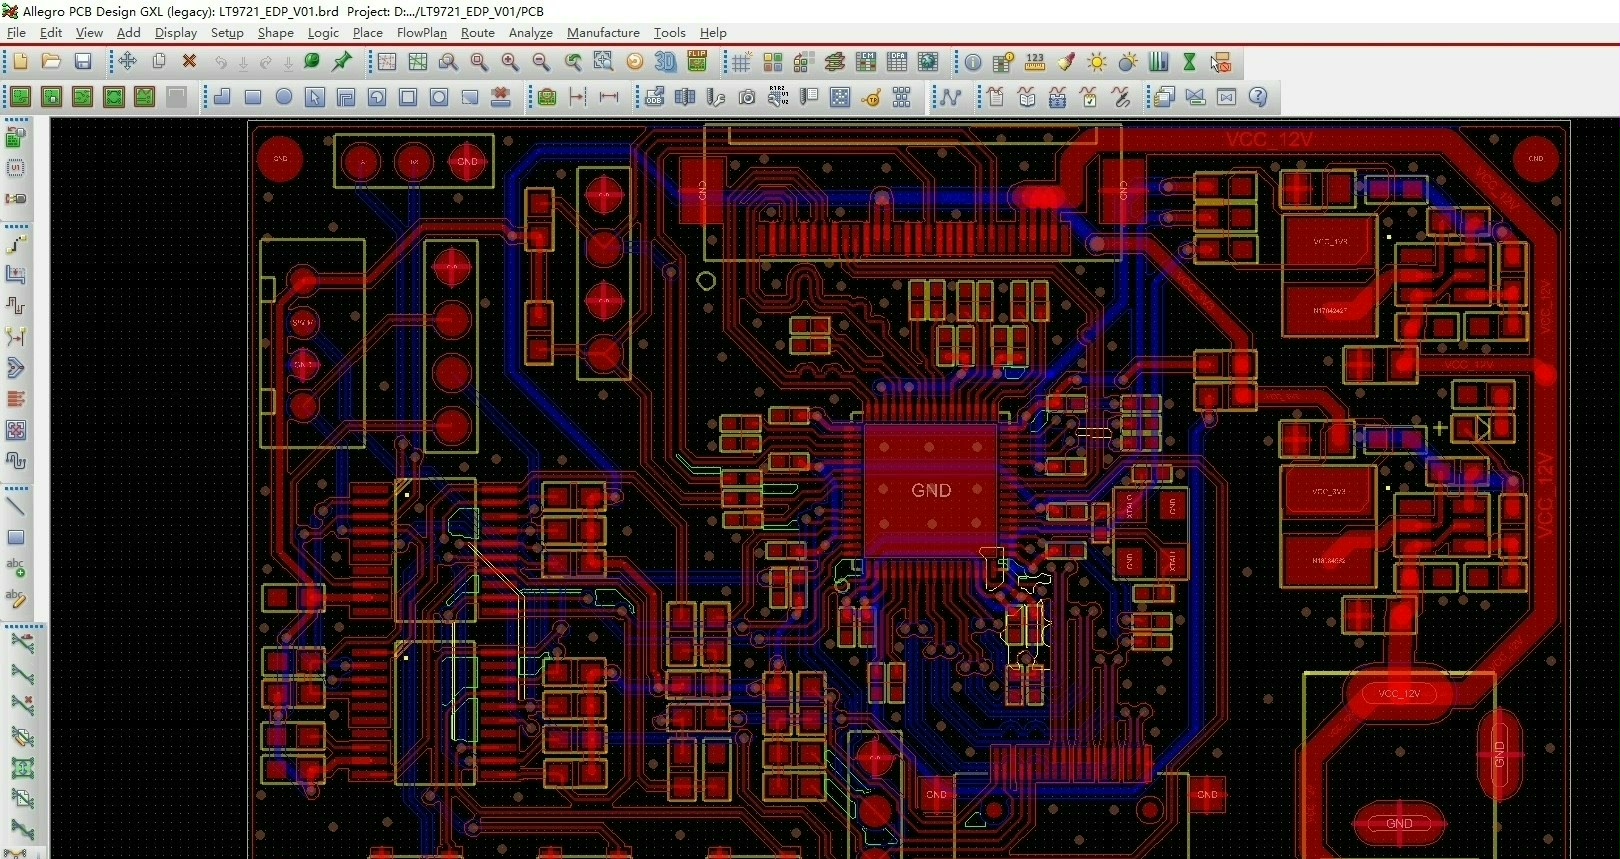Select the Move tool with four arrows
Image resolution: width=1620 pixels, height=859 pixels.
[127, 62]
